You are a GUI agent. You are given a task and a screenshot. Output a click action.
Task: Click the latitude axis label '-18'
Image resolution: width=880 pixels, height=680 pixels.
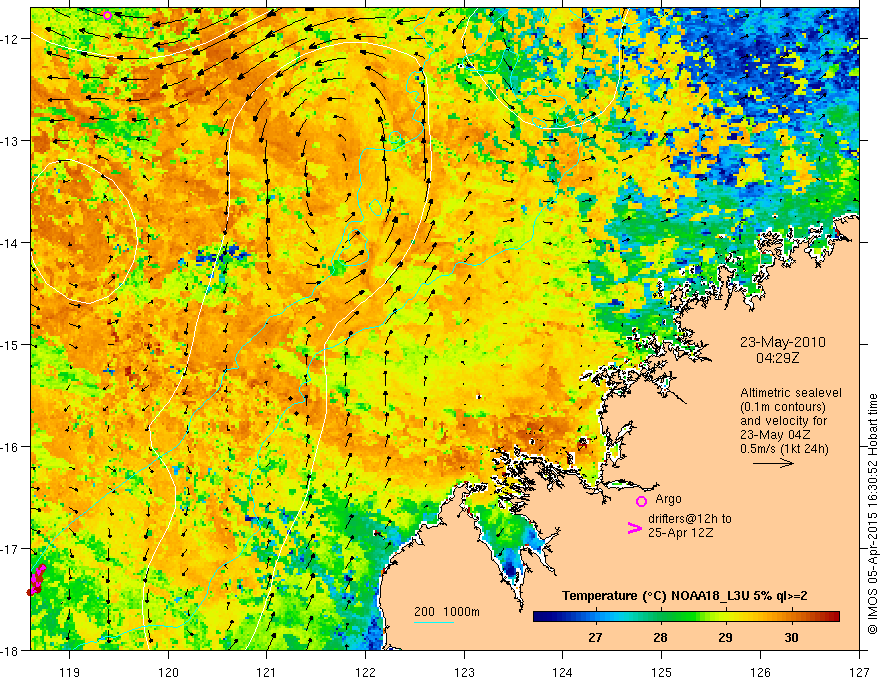pyautogui.click(x=10, y=650)
